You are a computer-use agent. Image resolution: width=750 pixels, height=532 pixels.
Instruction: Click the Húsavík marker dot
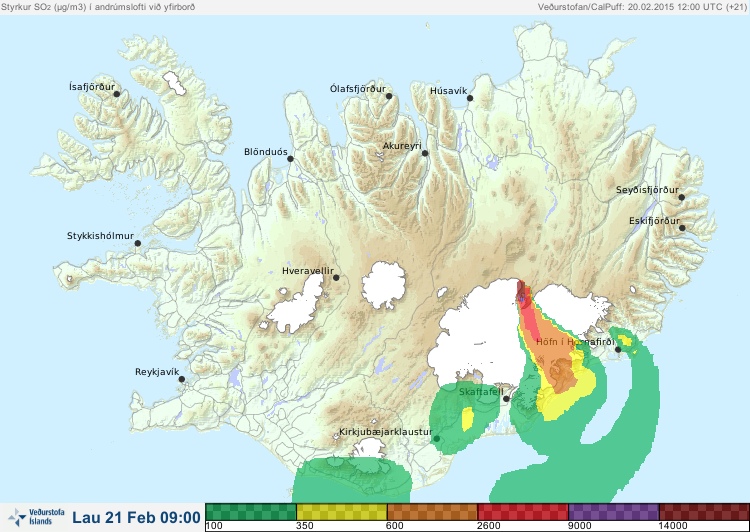pos(470,98)
